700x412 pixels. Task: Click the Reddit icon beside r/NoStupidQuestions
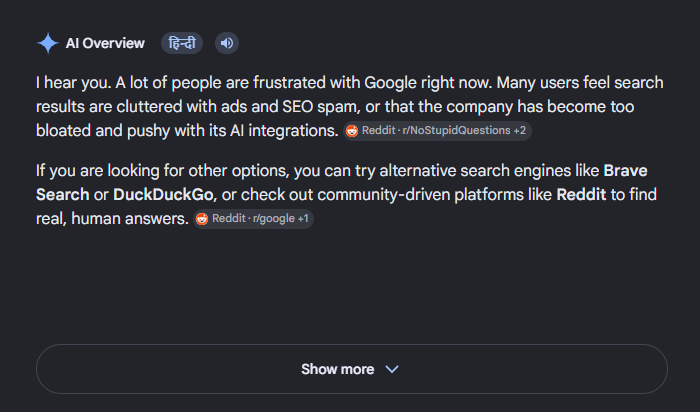coord(352,131)
